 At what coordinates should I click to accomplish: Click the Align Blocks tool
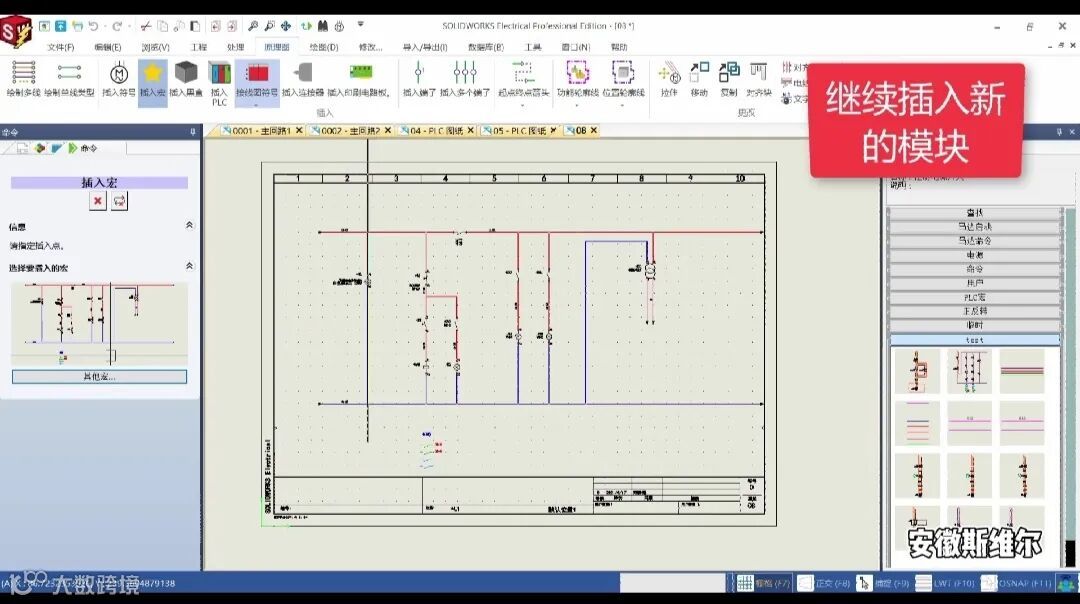(759, 79)
